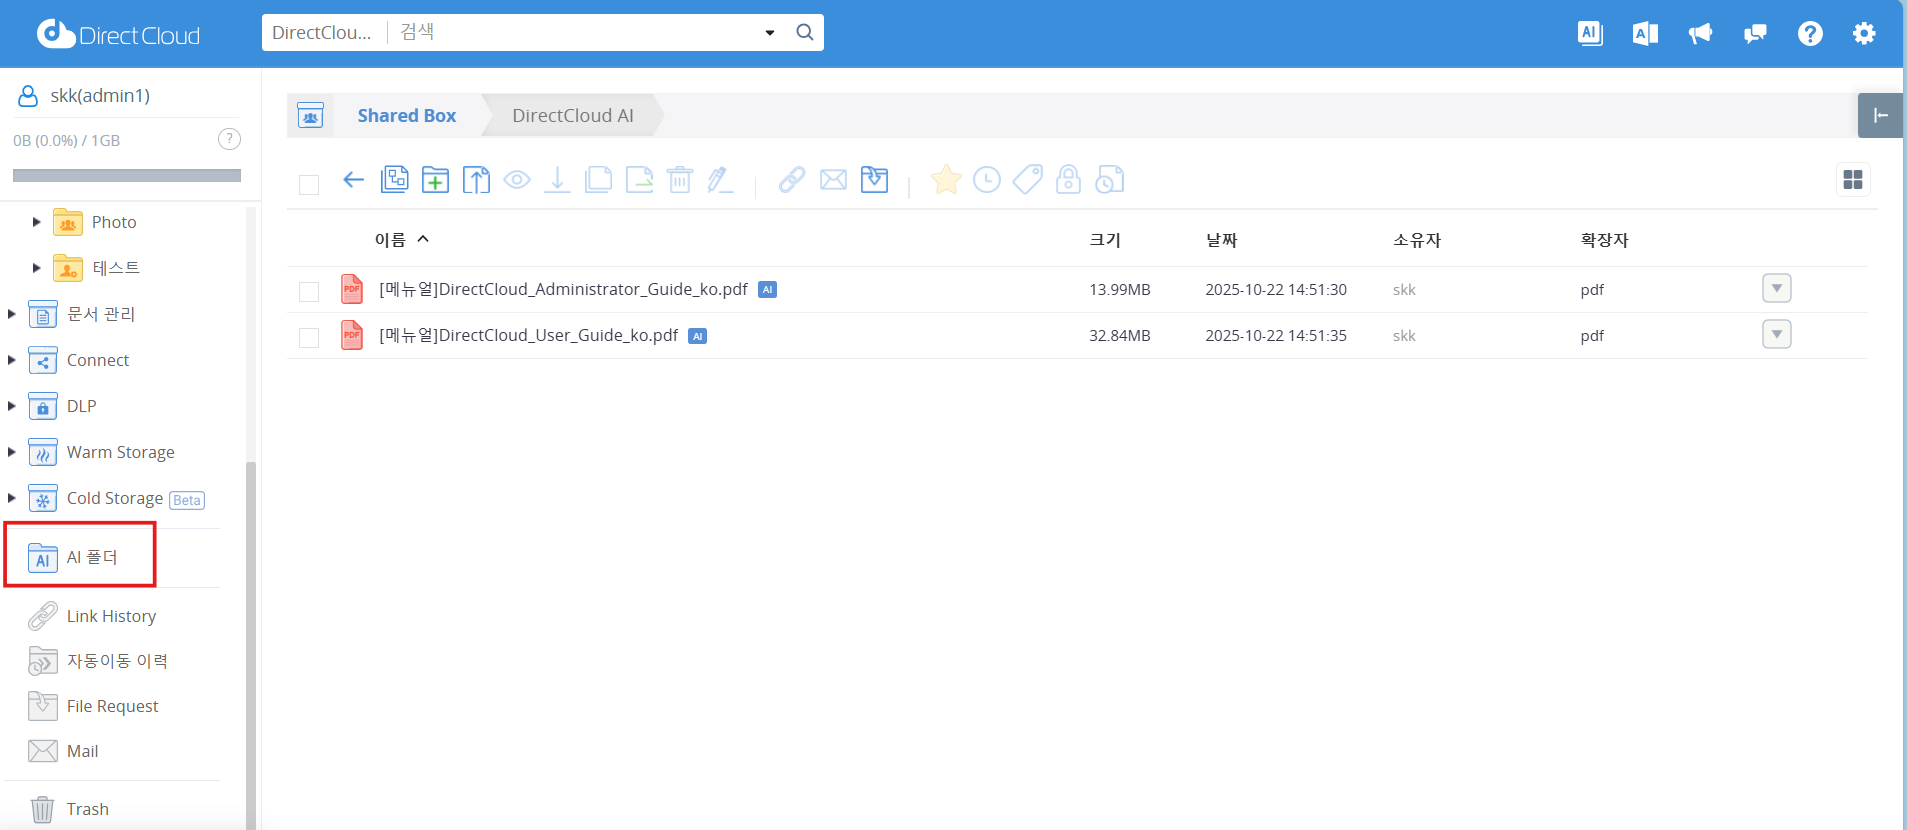Go to Shared Box in the breadcrumb
Image resolution: width=1907 pixels, height=830 pixels.
click(x=406, y=116)
